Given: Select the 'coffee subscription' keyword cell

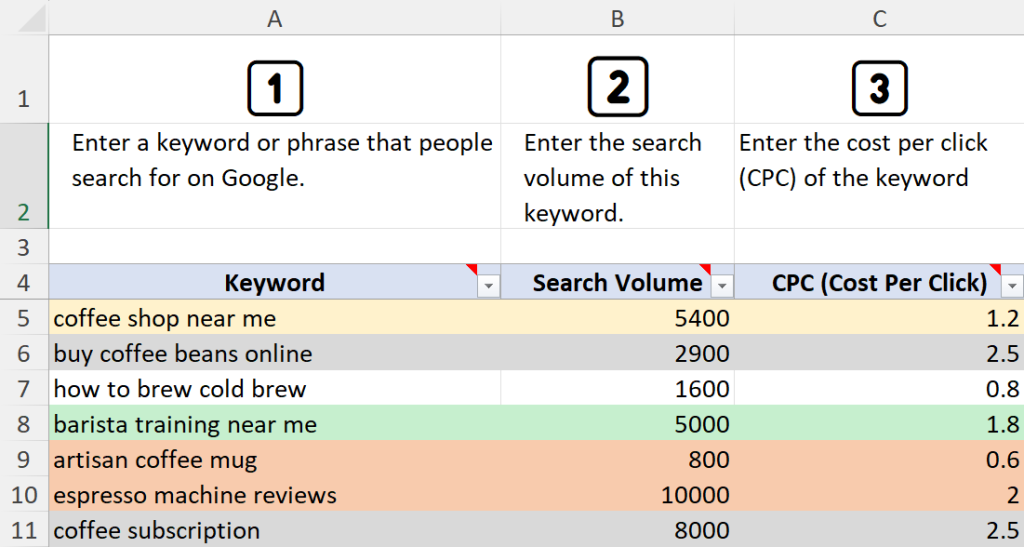Looking at the screenshot, I should pos(275,529).
